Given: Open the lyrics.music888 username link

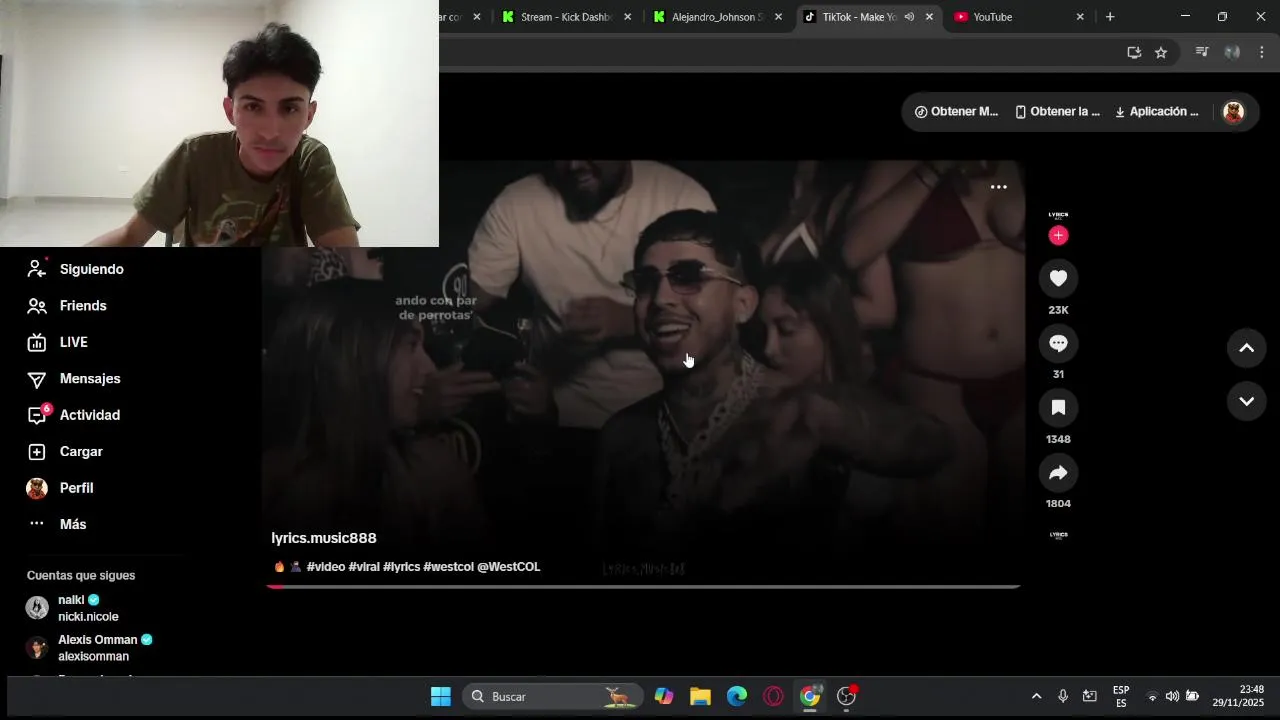Looking at the screenshot, I should tap(323, 538).
